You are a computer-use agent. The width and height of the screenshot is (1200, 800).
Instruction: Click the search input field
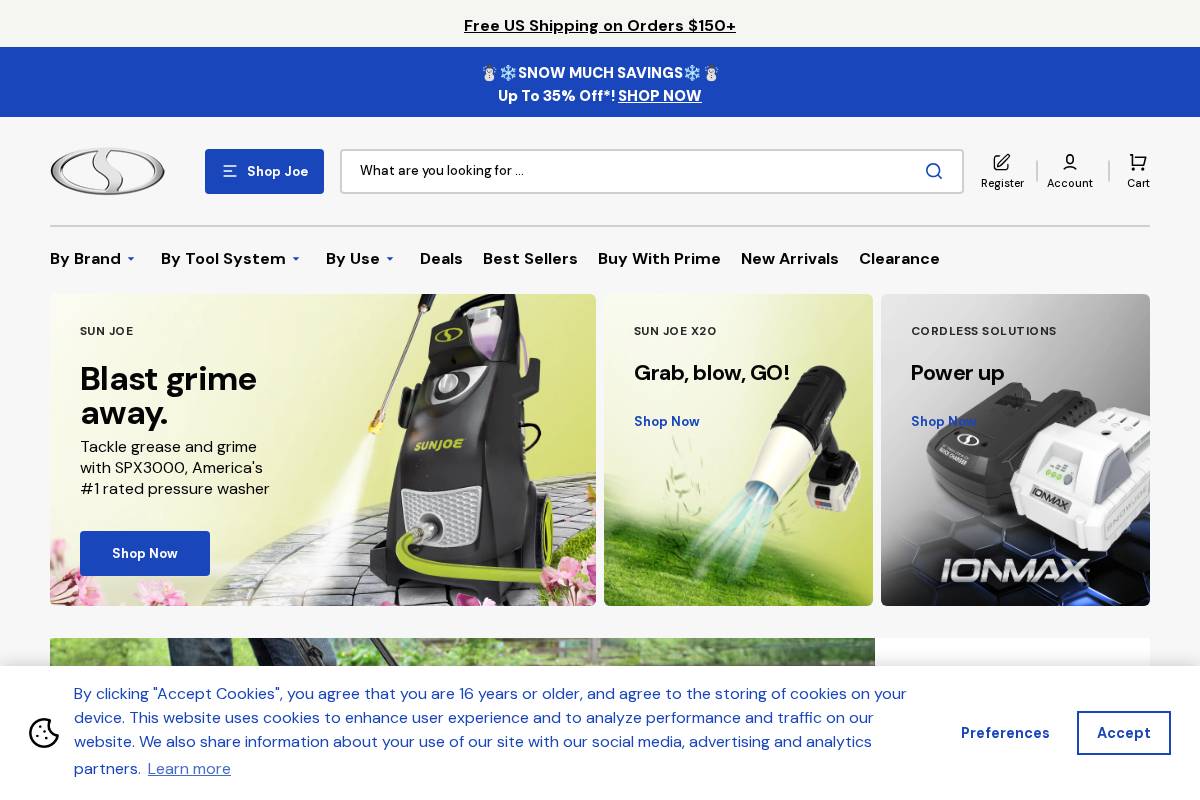tap(620, 171)
